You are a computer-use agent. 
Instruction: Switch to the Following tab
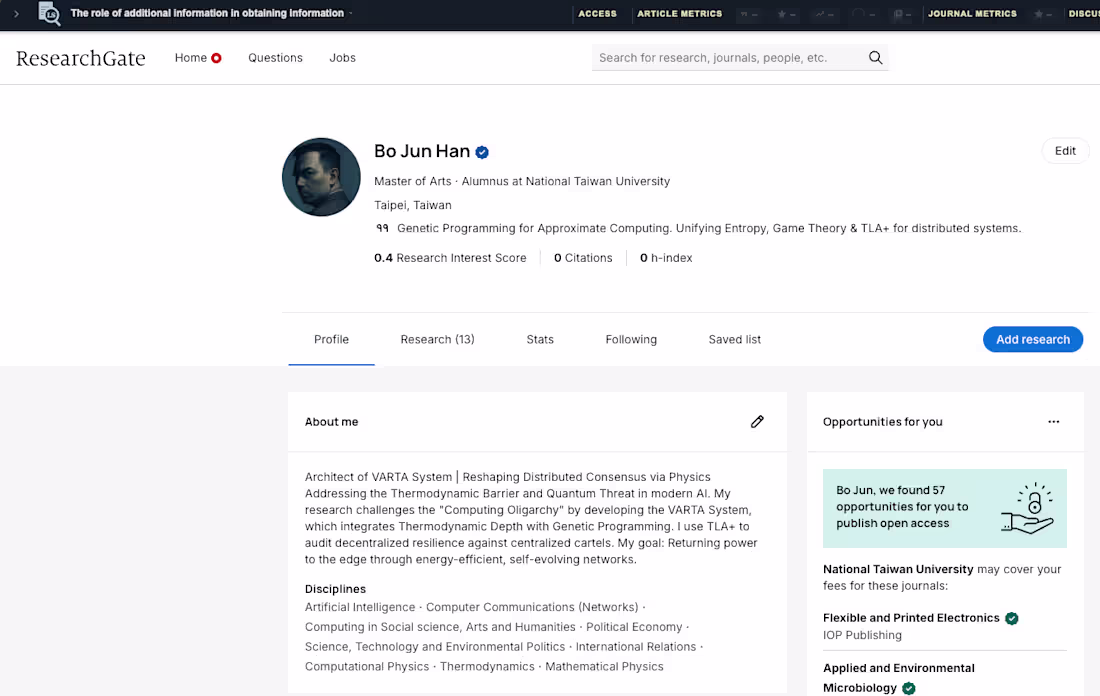coord(631,340)
